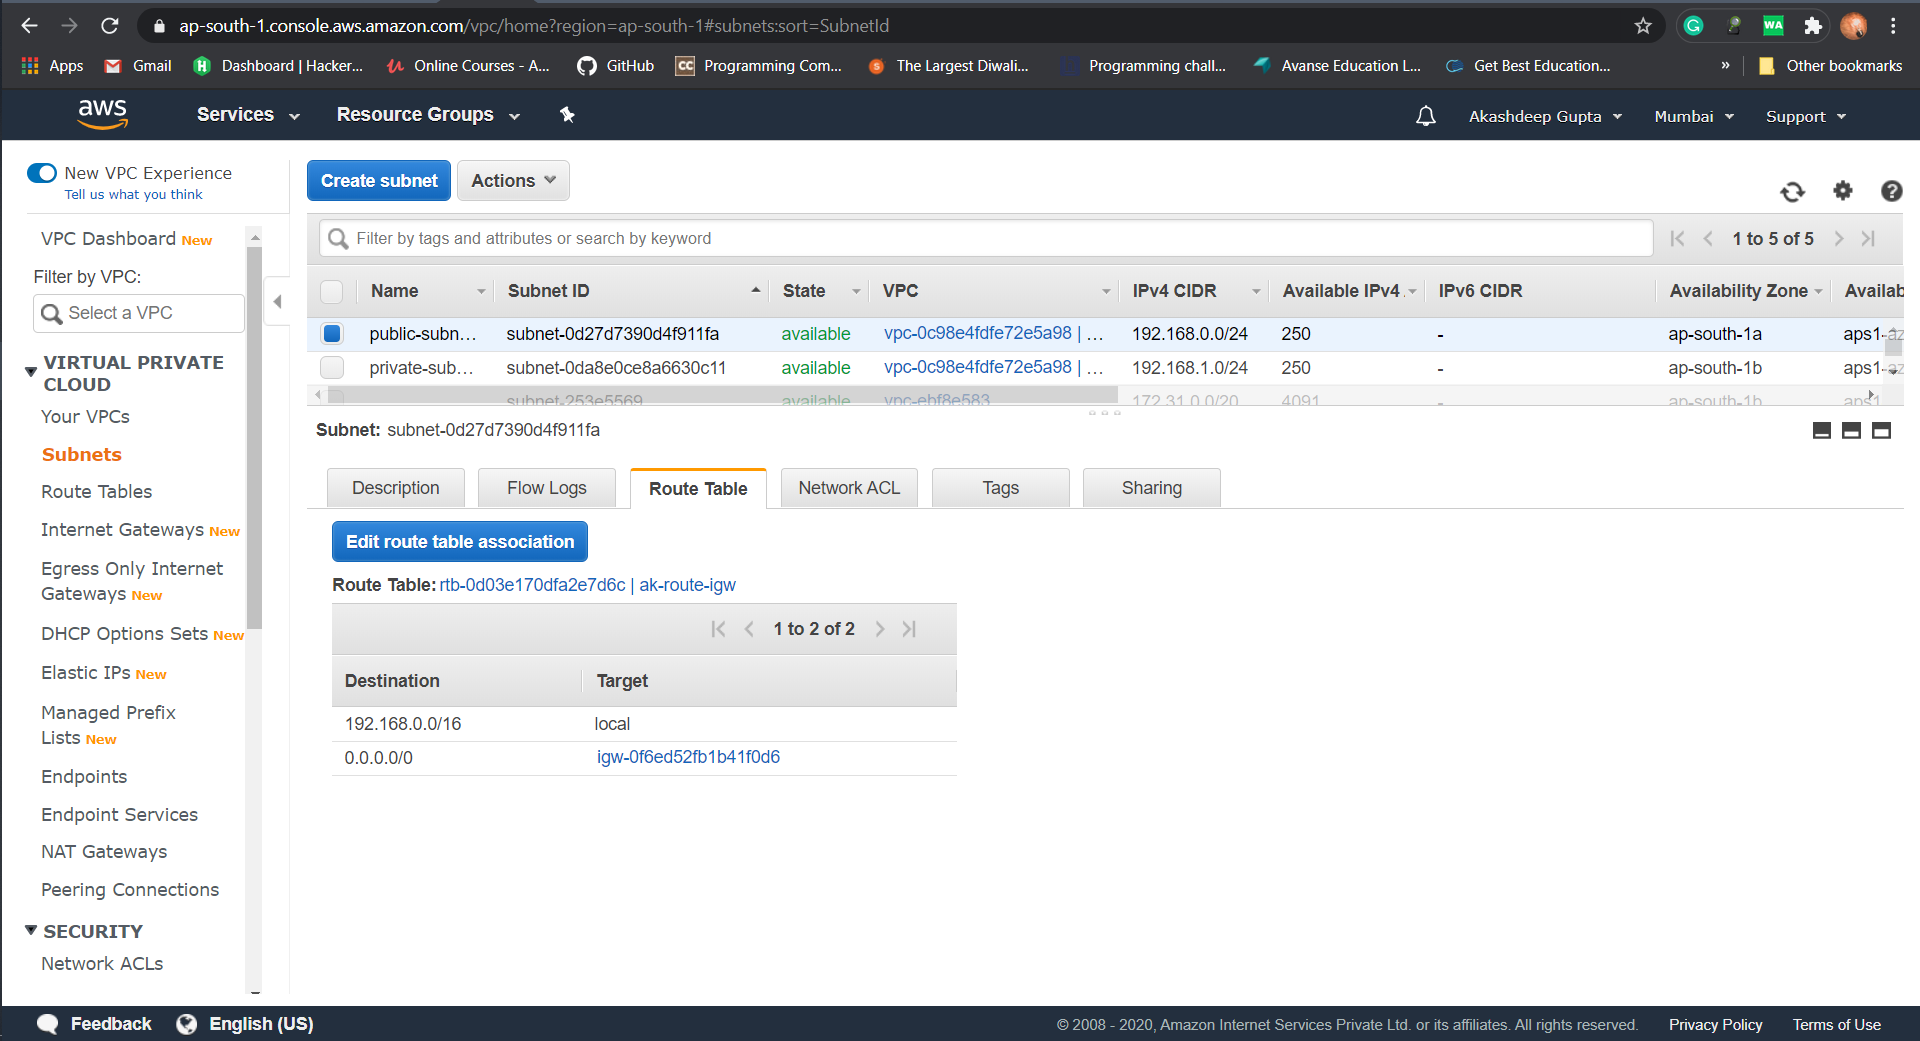Switch to the Network ACL tab

[848, 488]
